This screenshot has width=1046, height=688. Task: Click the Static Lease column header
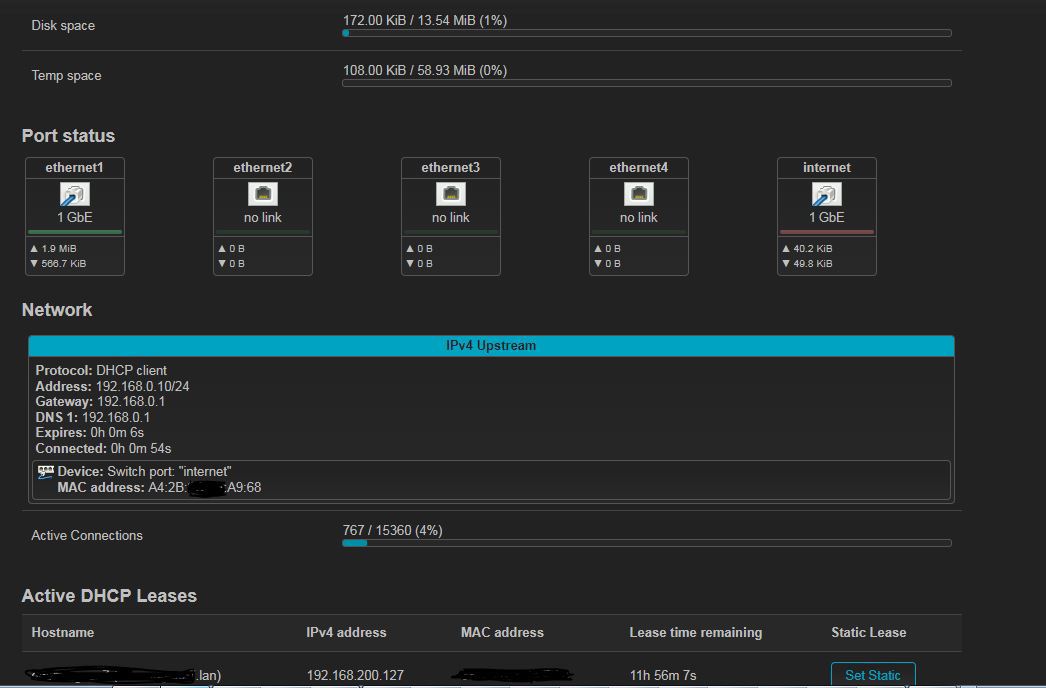click(x=868, y=632)
